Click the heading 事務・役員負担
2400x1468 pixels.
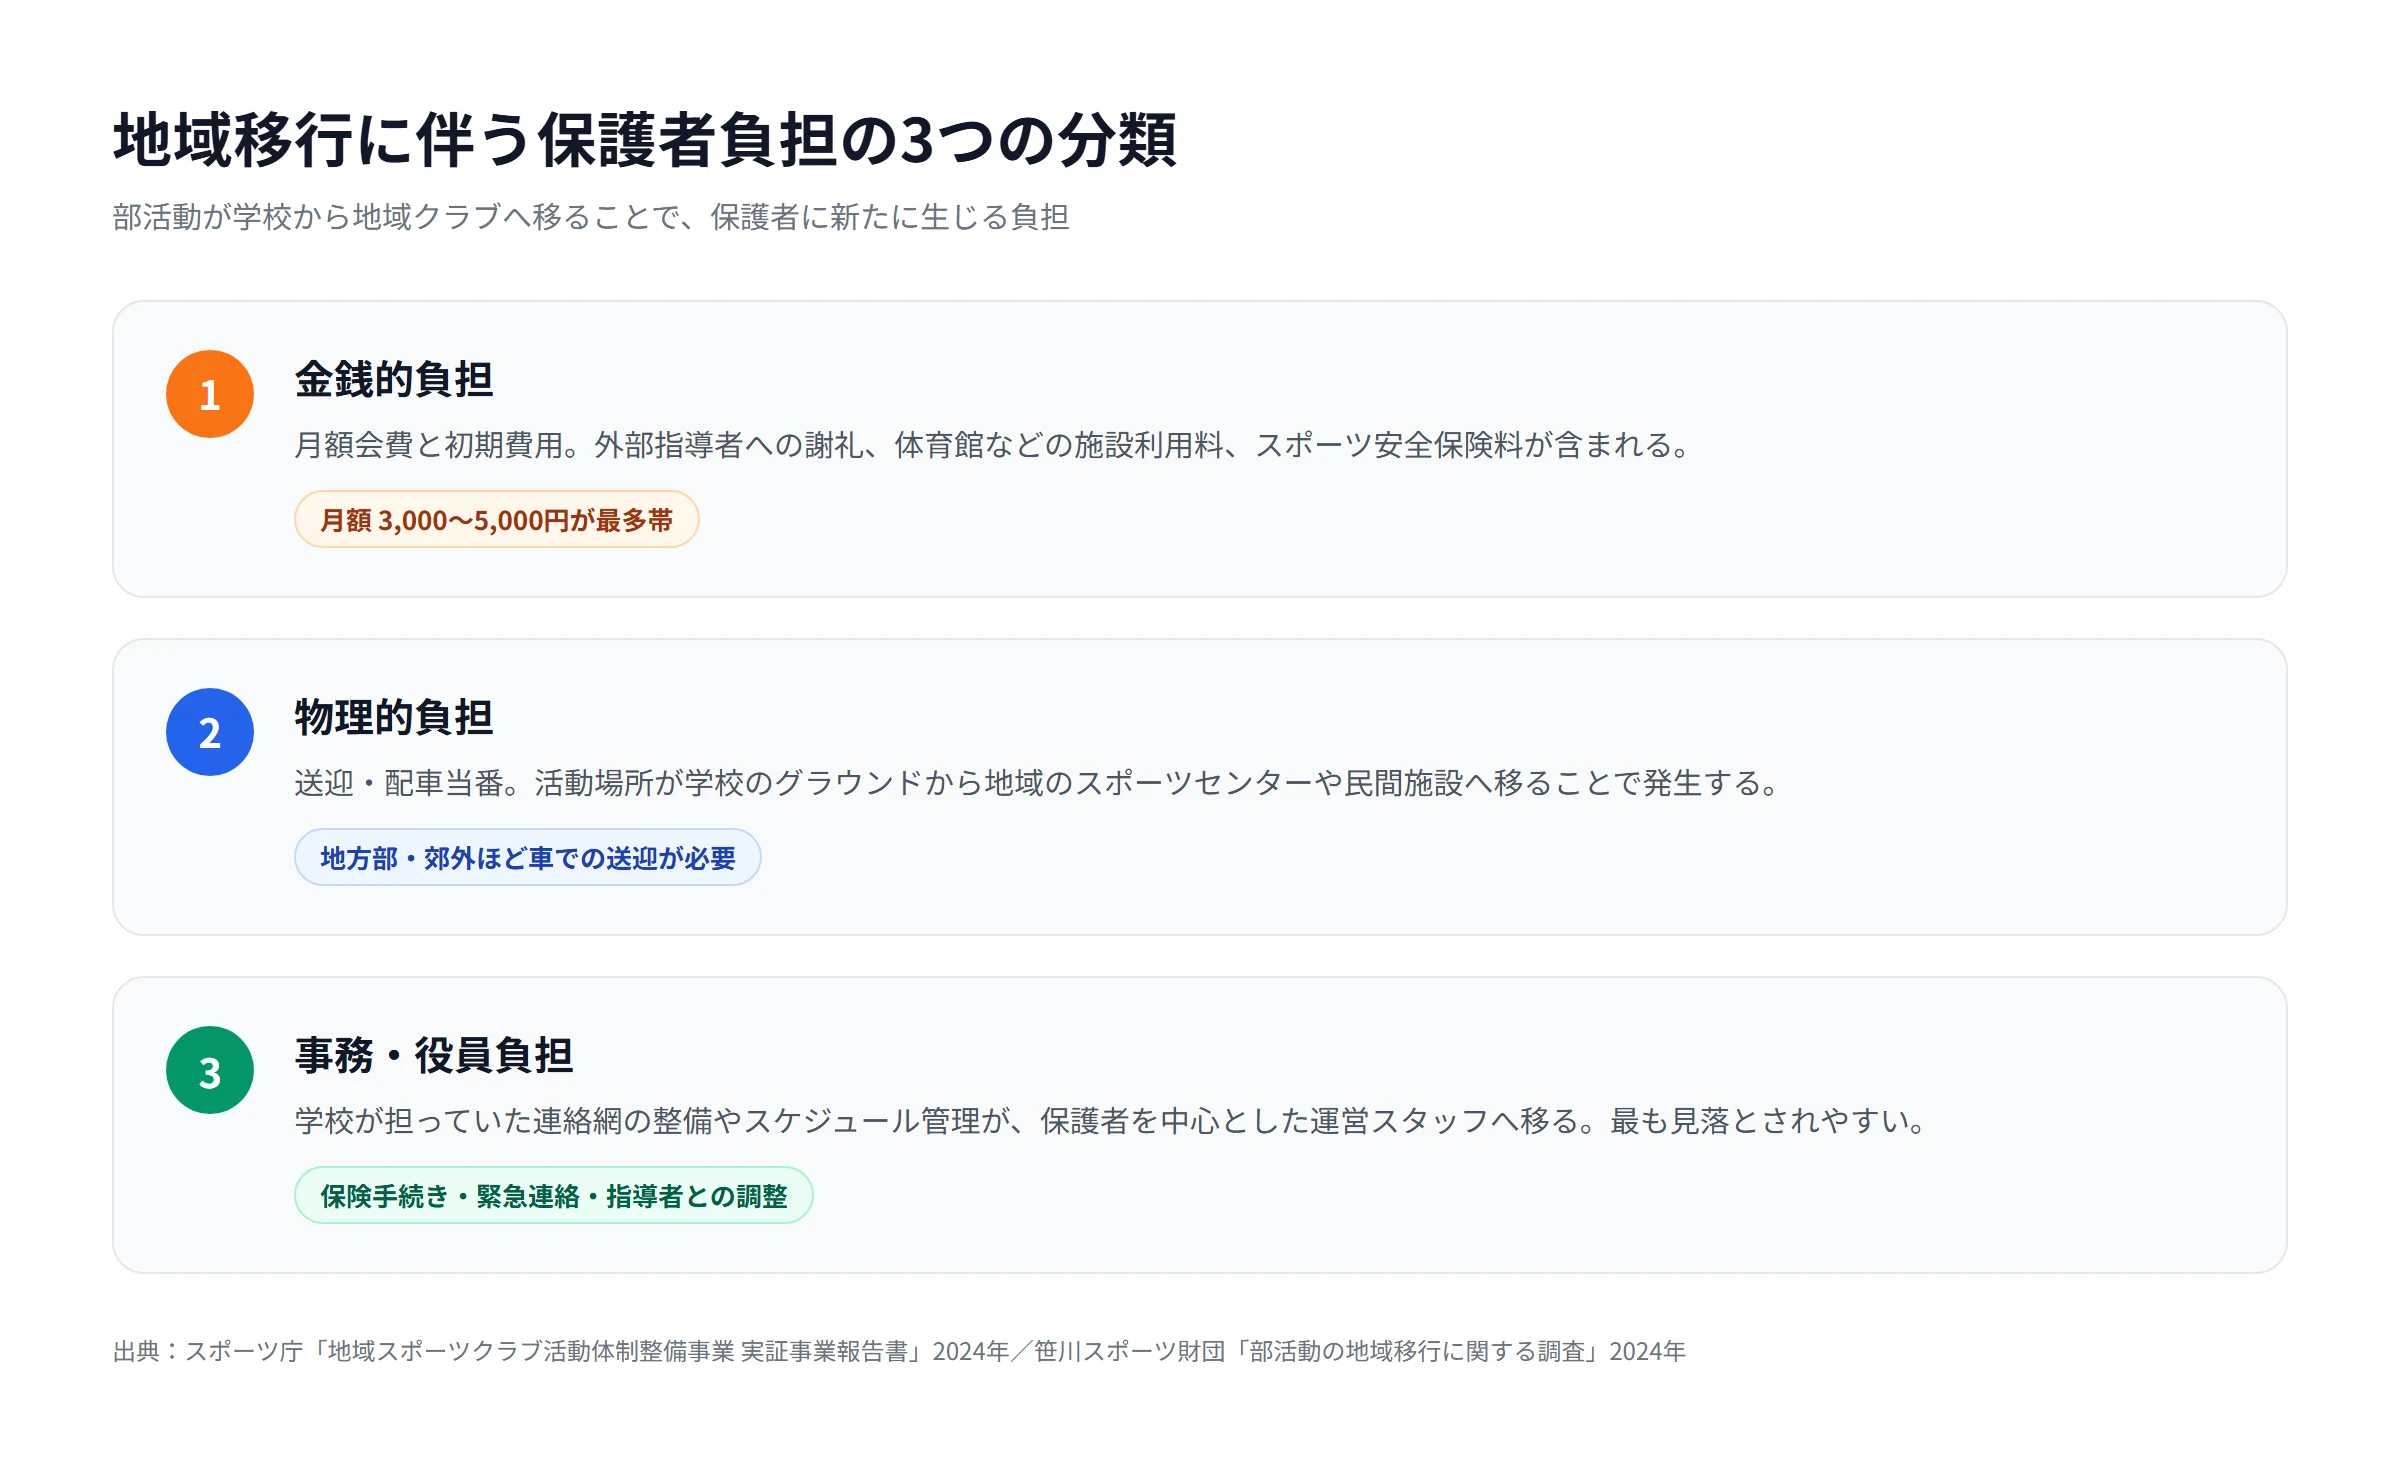pos(434,1056)
